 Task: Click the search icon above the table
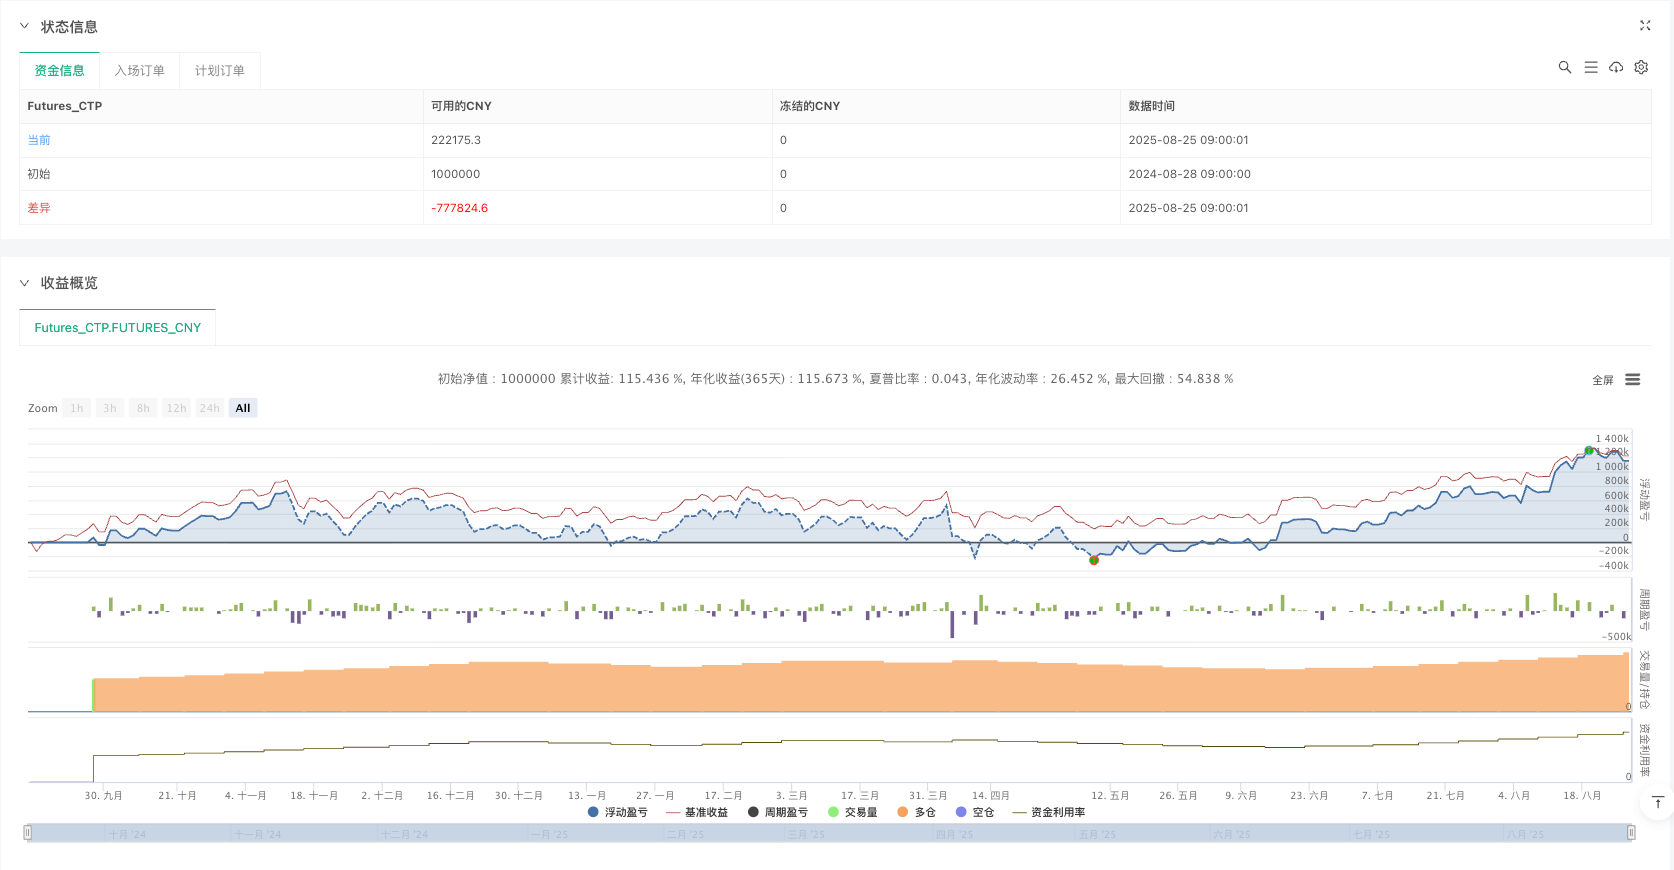(x=1565, y=67)
